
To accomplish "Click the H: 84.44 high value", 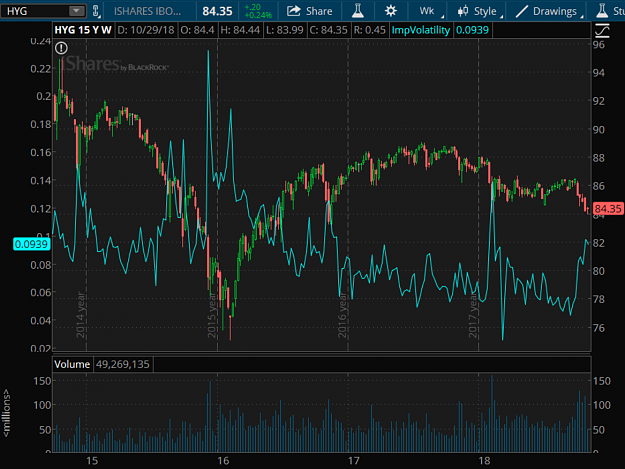I will (x=240, y=30).
